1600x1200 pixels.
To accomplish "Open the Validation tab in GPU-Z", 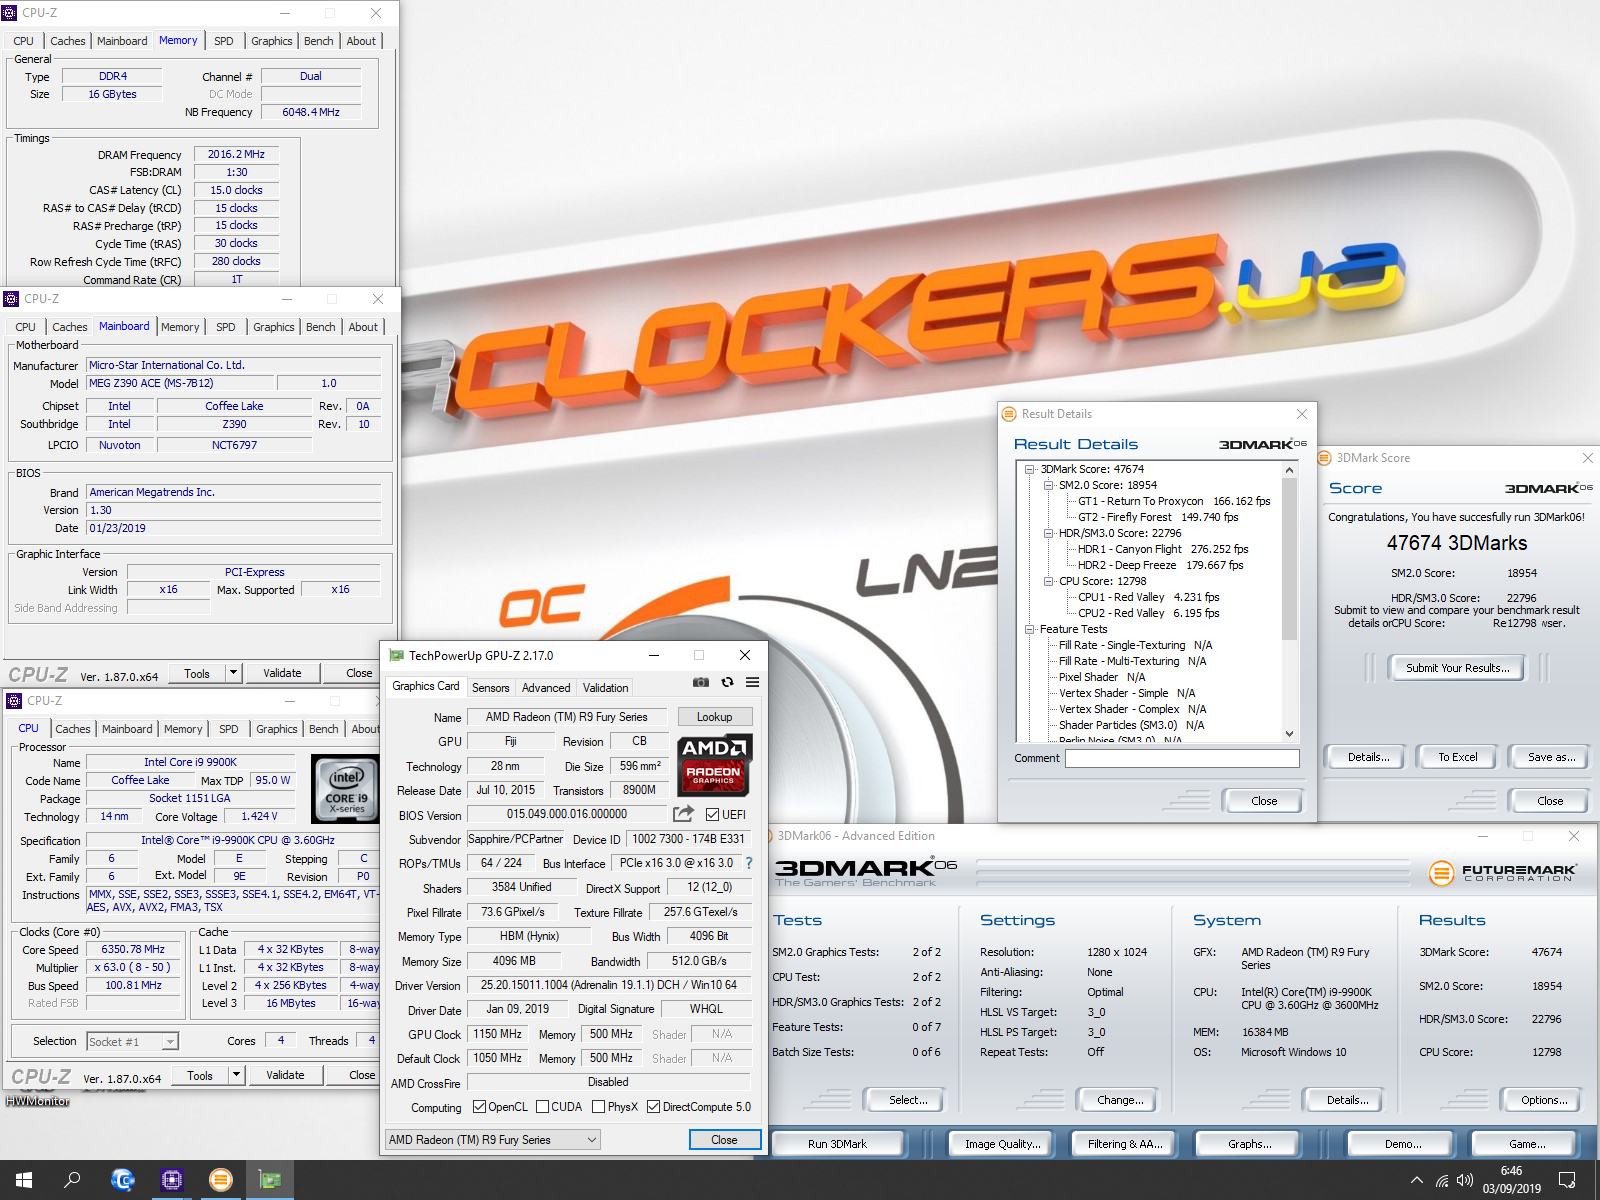I will (x=606, y=688).
